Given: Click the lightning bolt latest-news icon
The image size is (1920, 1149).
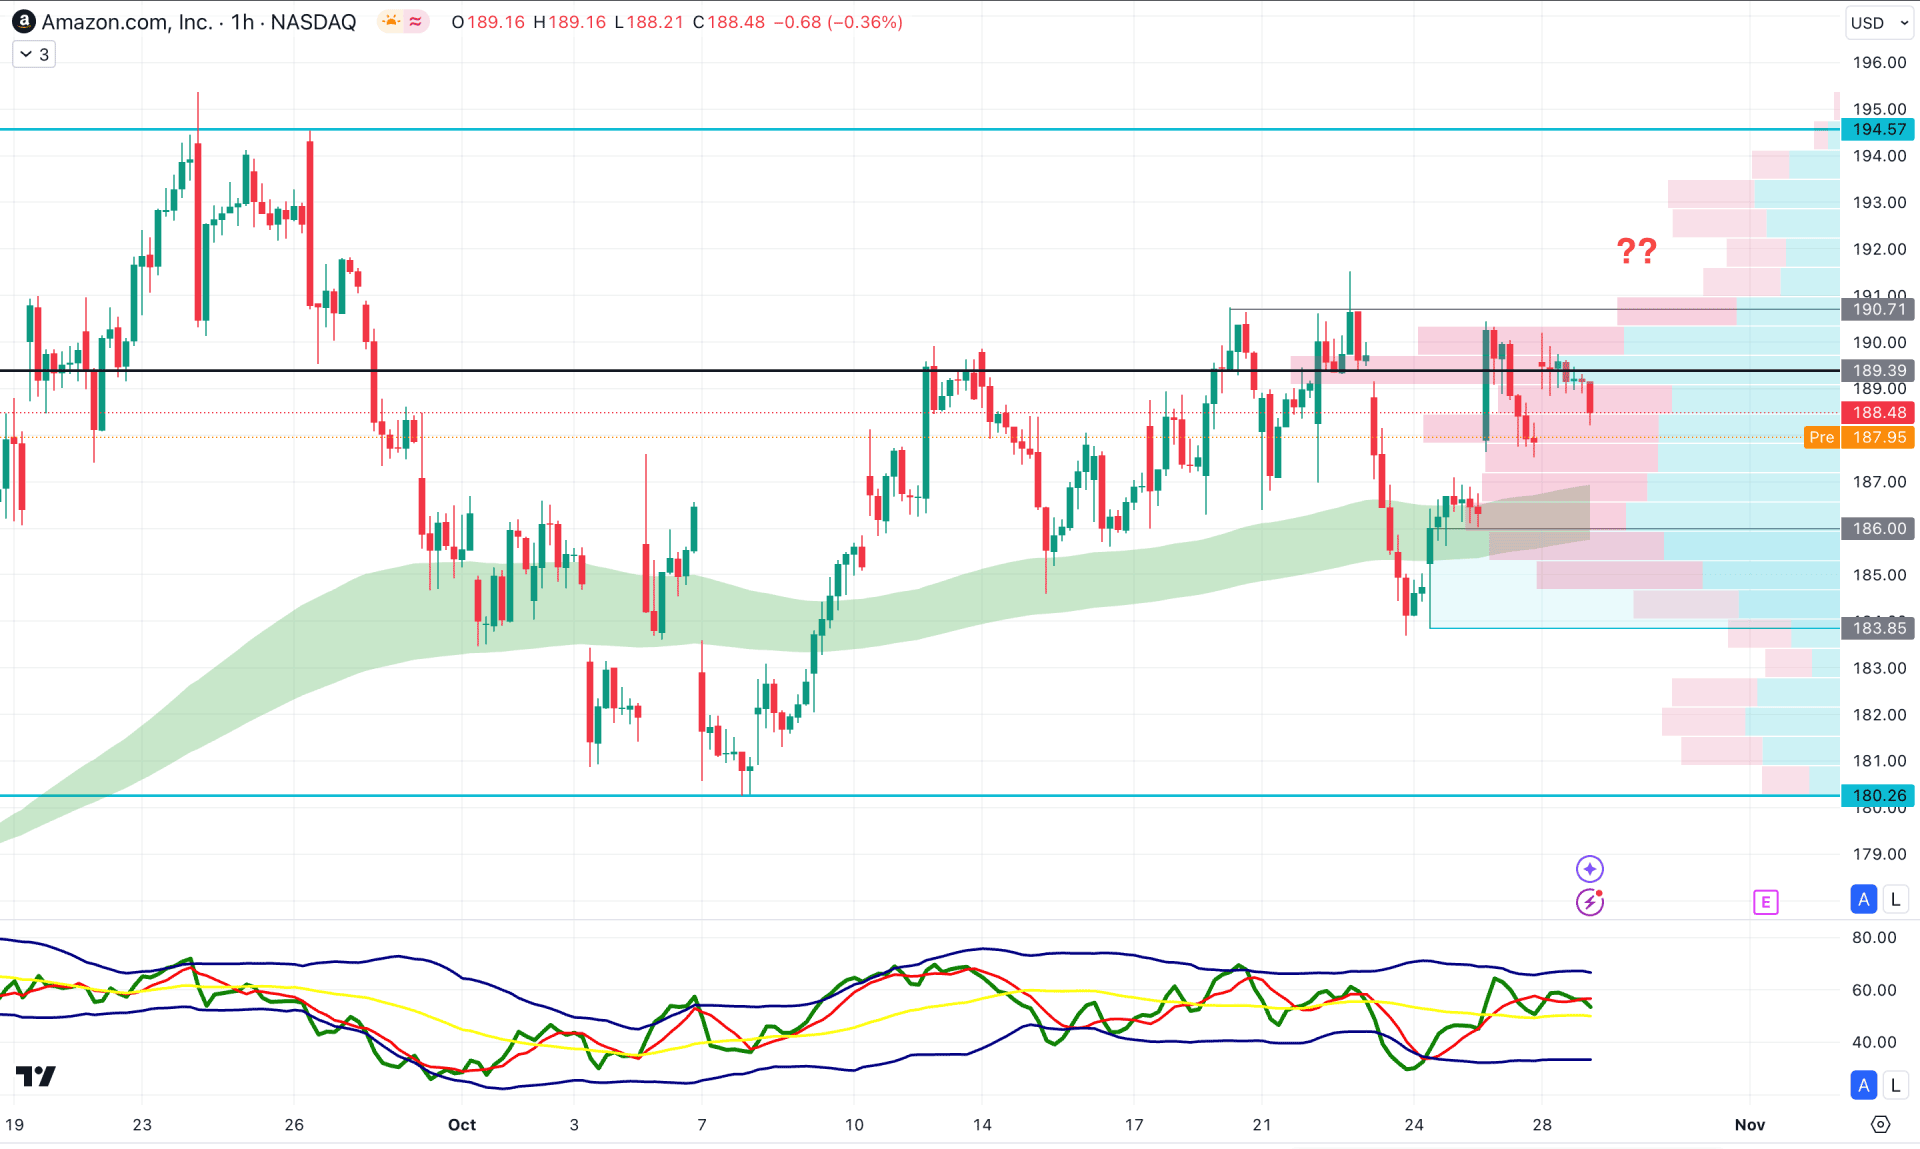Looking at the screenshot, I should pyautogui.click(x=1589, y=902).
